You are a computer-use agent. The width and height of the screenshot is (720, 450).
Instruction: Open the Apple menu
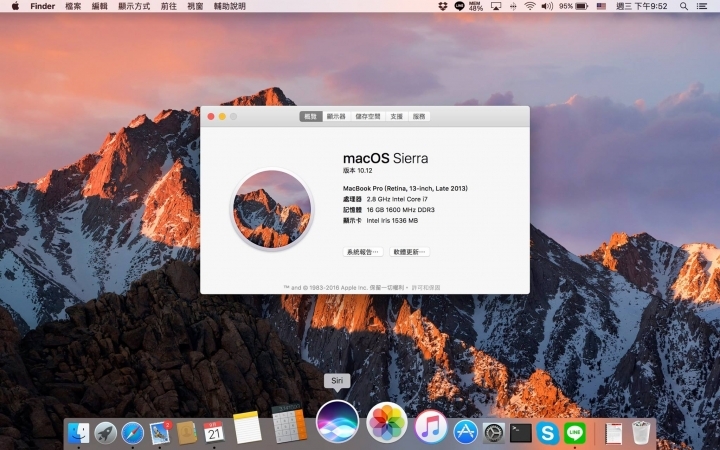click(15, 6)
